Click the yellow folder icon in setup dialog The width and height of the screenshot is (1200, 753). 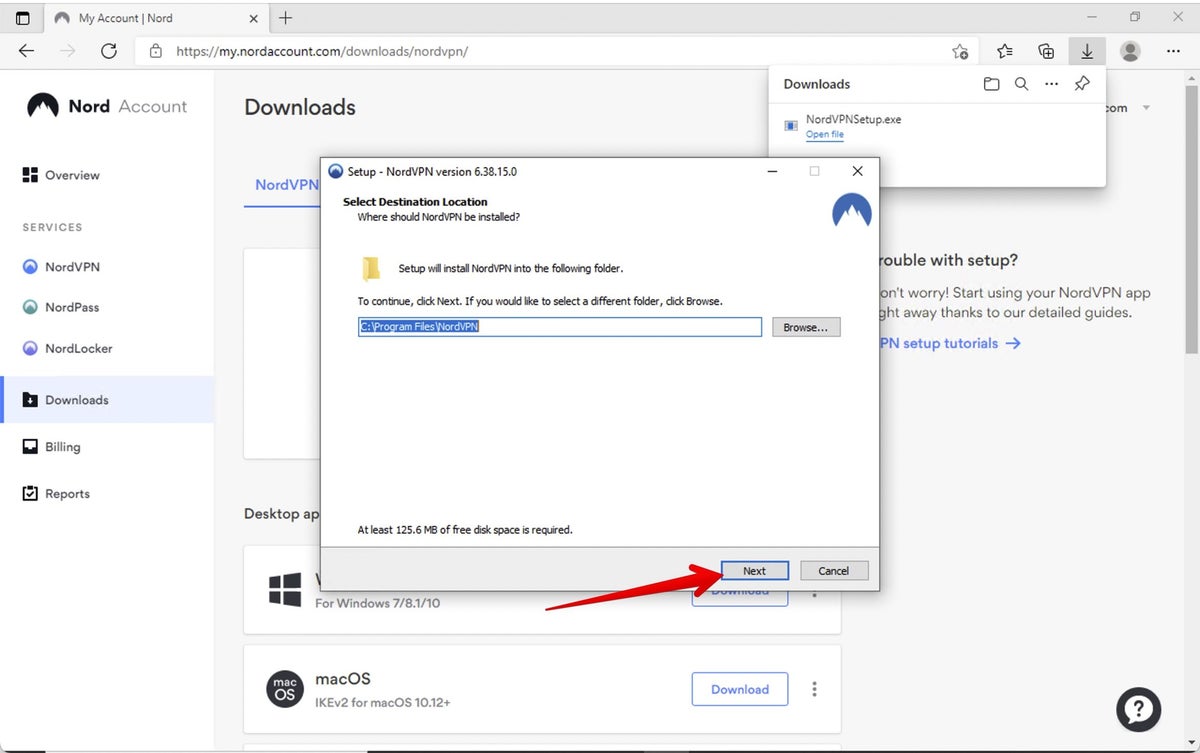pyautogui.click(x=372, y=269)
